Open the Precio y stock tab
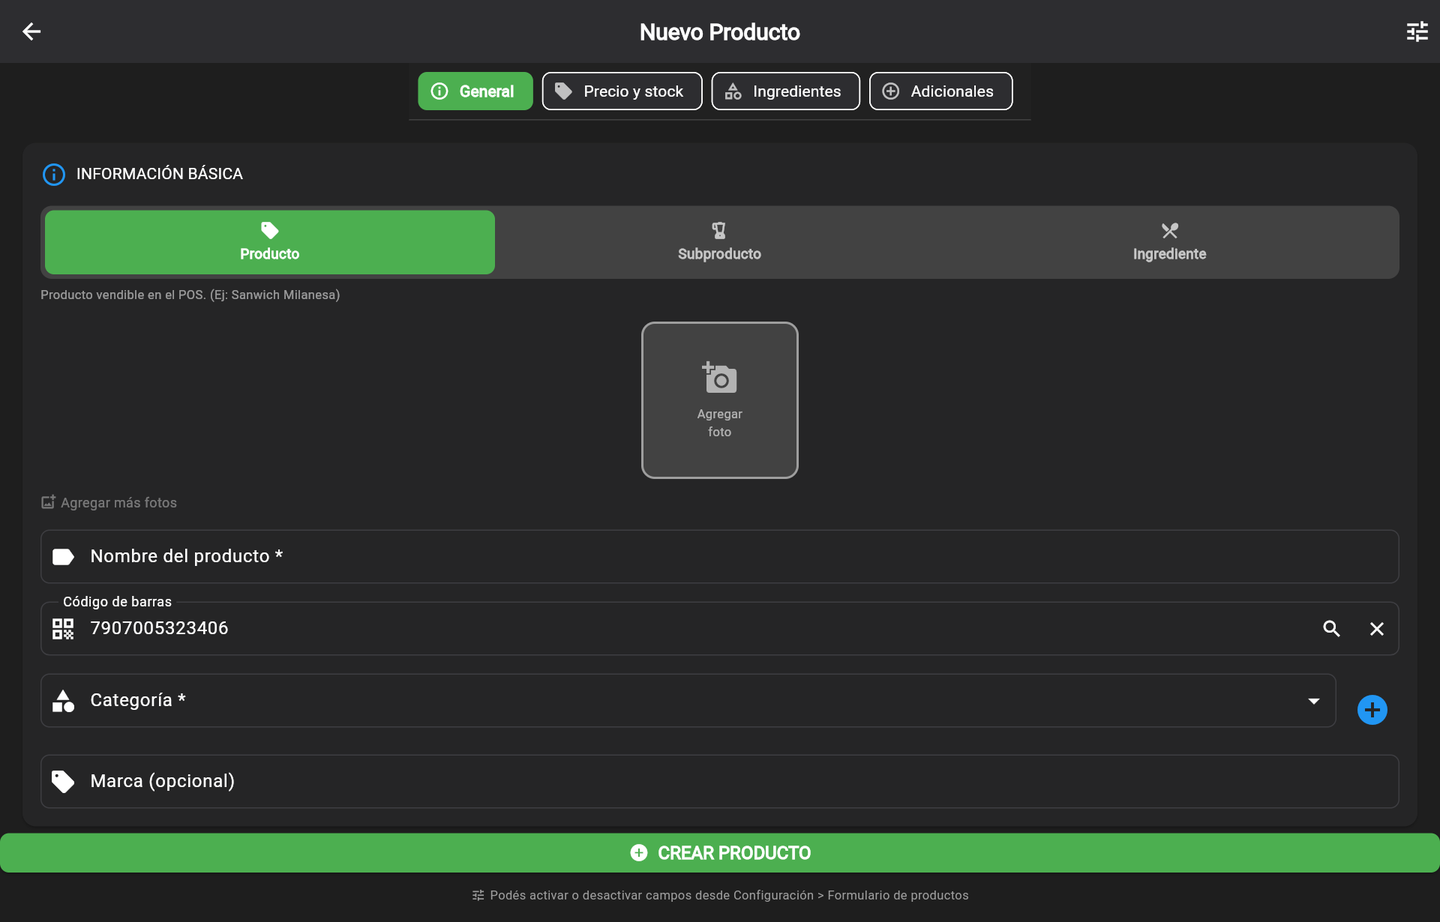The width and height of the screenshot is (1440, 922). tap(622, 91)
